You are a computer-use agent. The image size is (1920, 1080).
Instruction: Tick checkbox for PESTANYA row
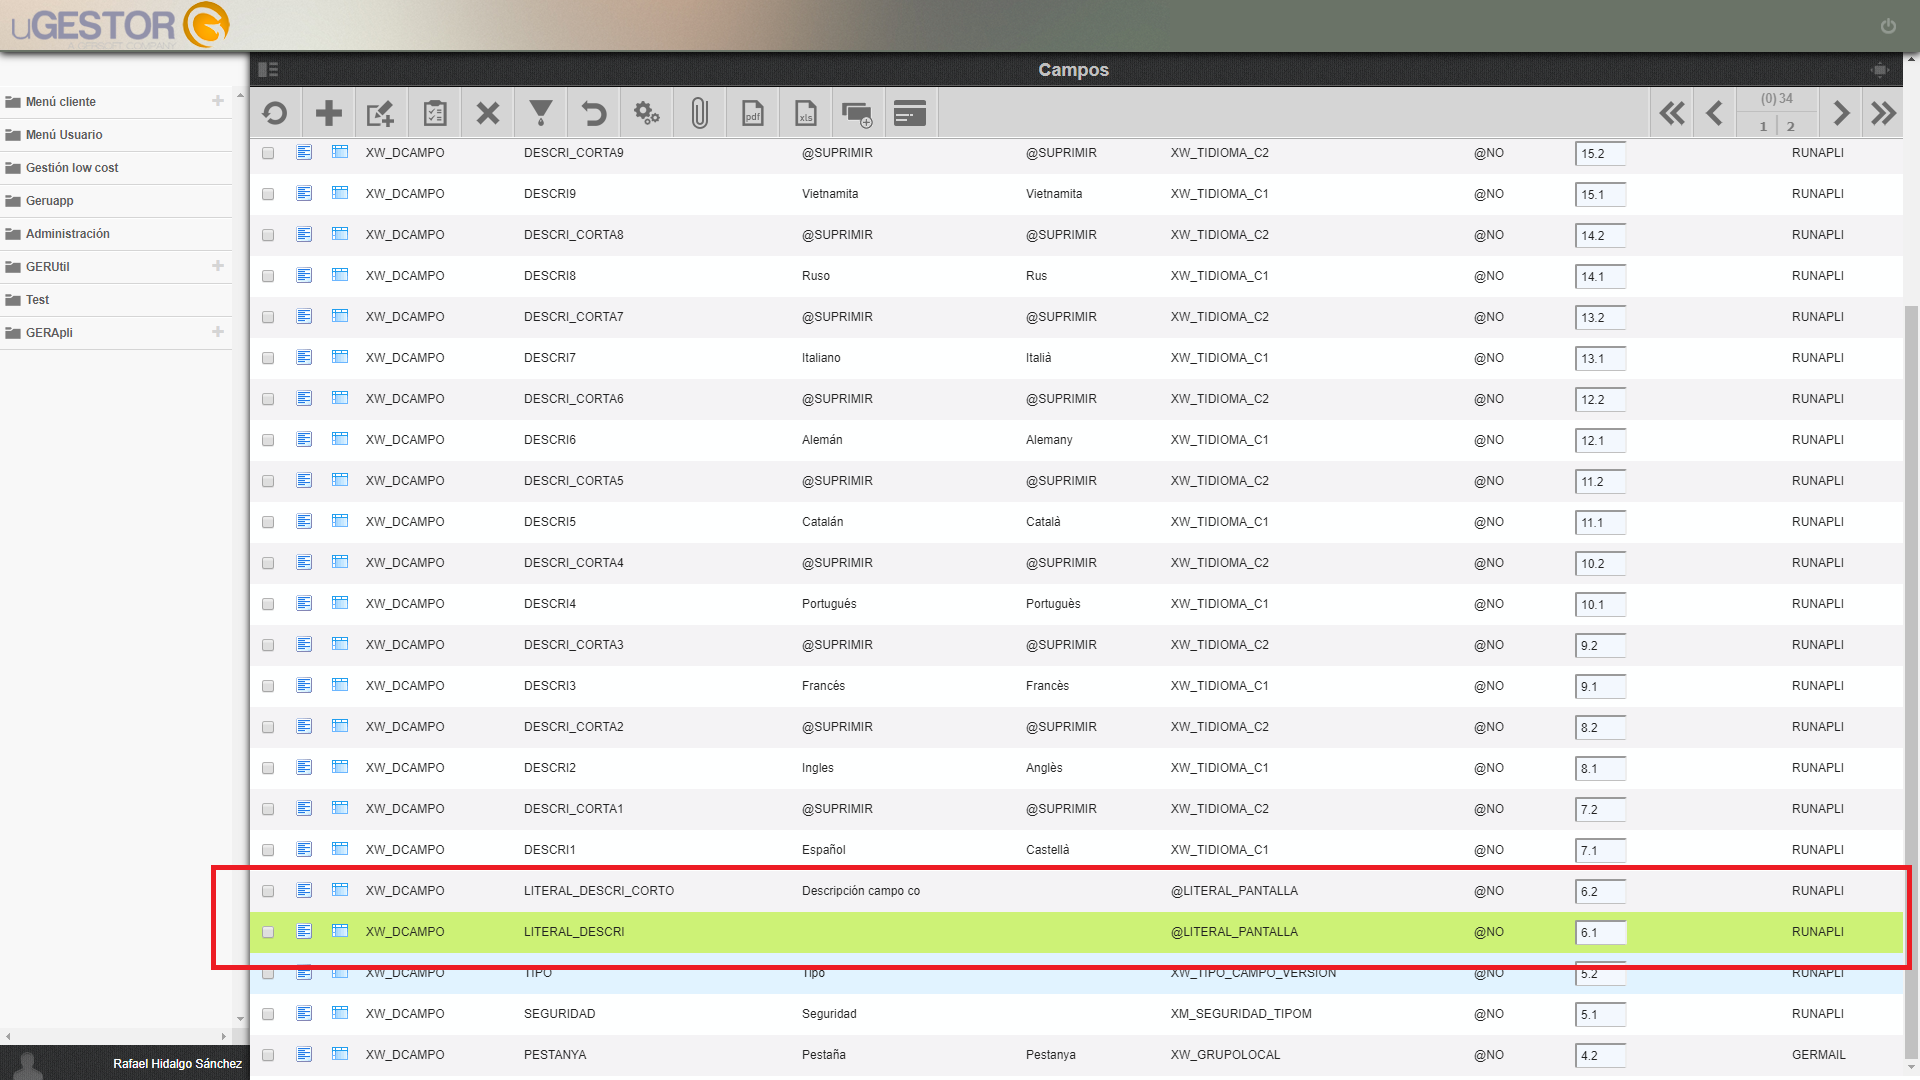268,1055
